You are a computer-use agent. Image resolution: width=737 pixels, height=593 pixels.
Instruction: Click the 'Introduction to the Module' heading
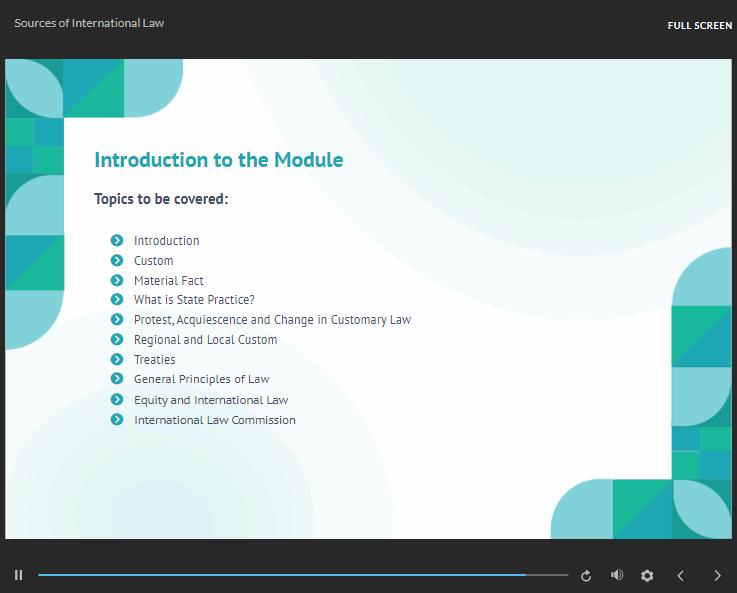point(219,160)
